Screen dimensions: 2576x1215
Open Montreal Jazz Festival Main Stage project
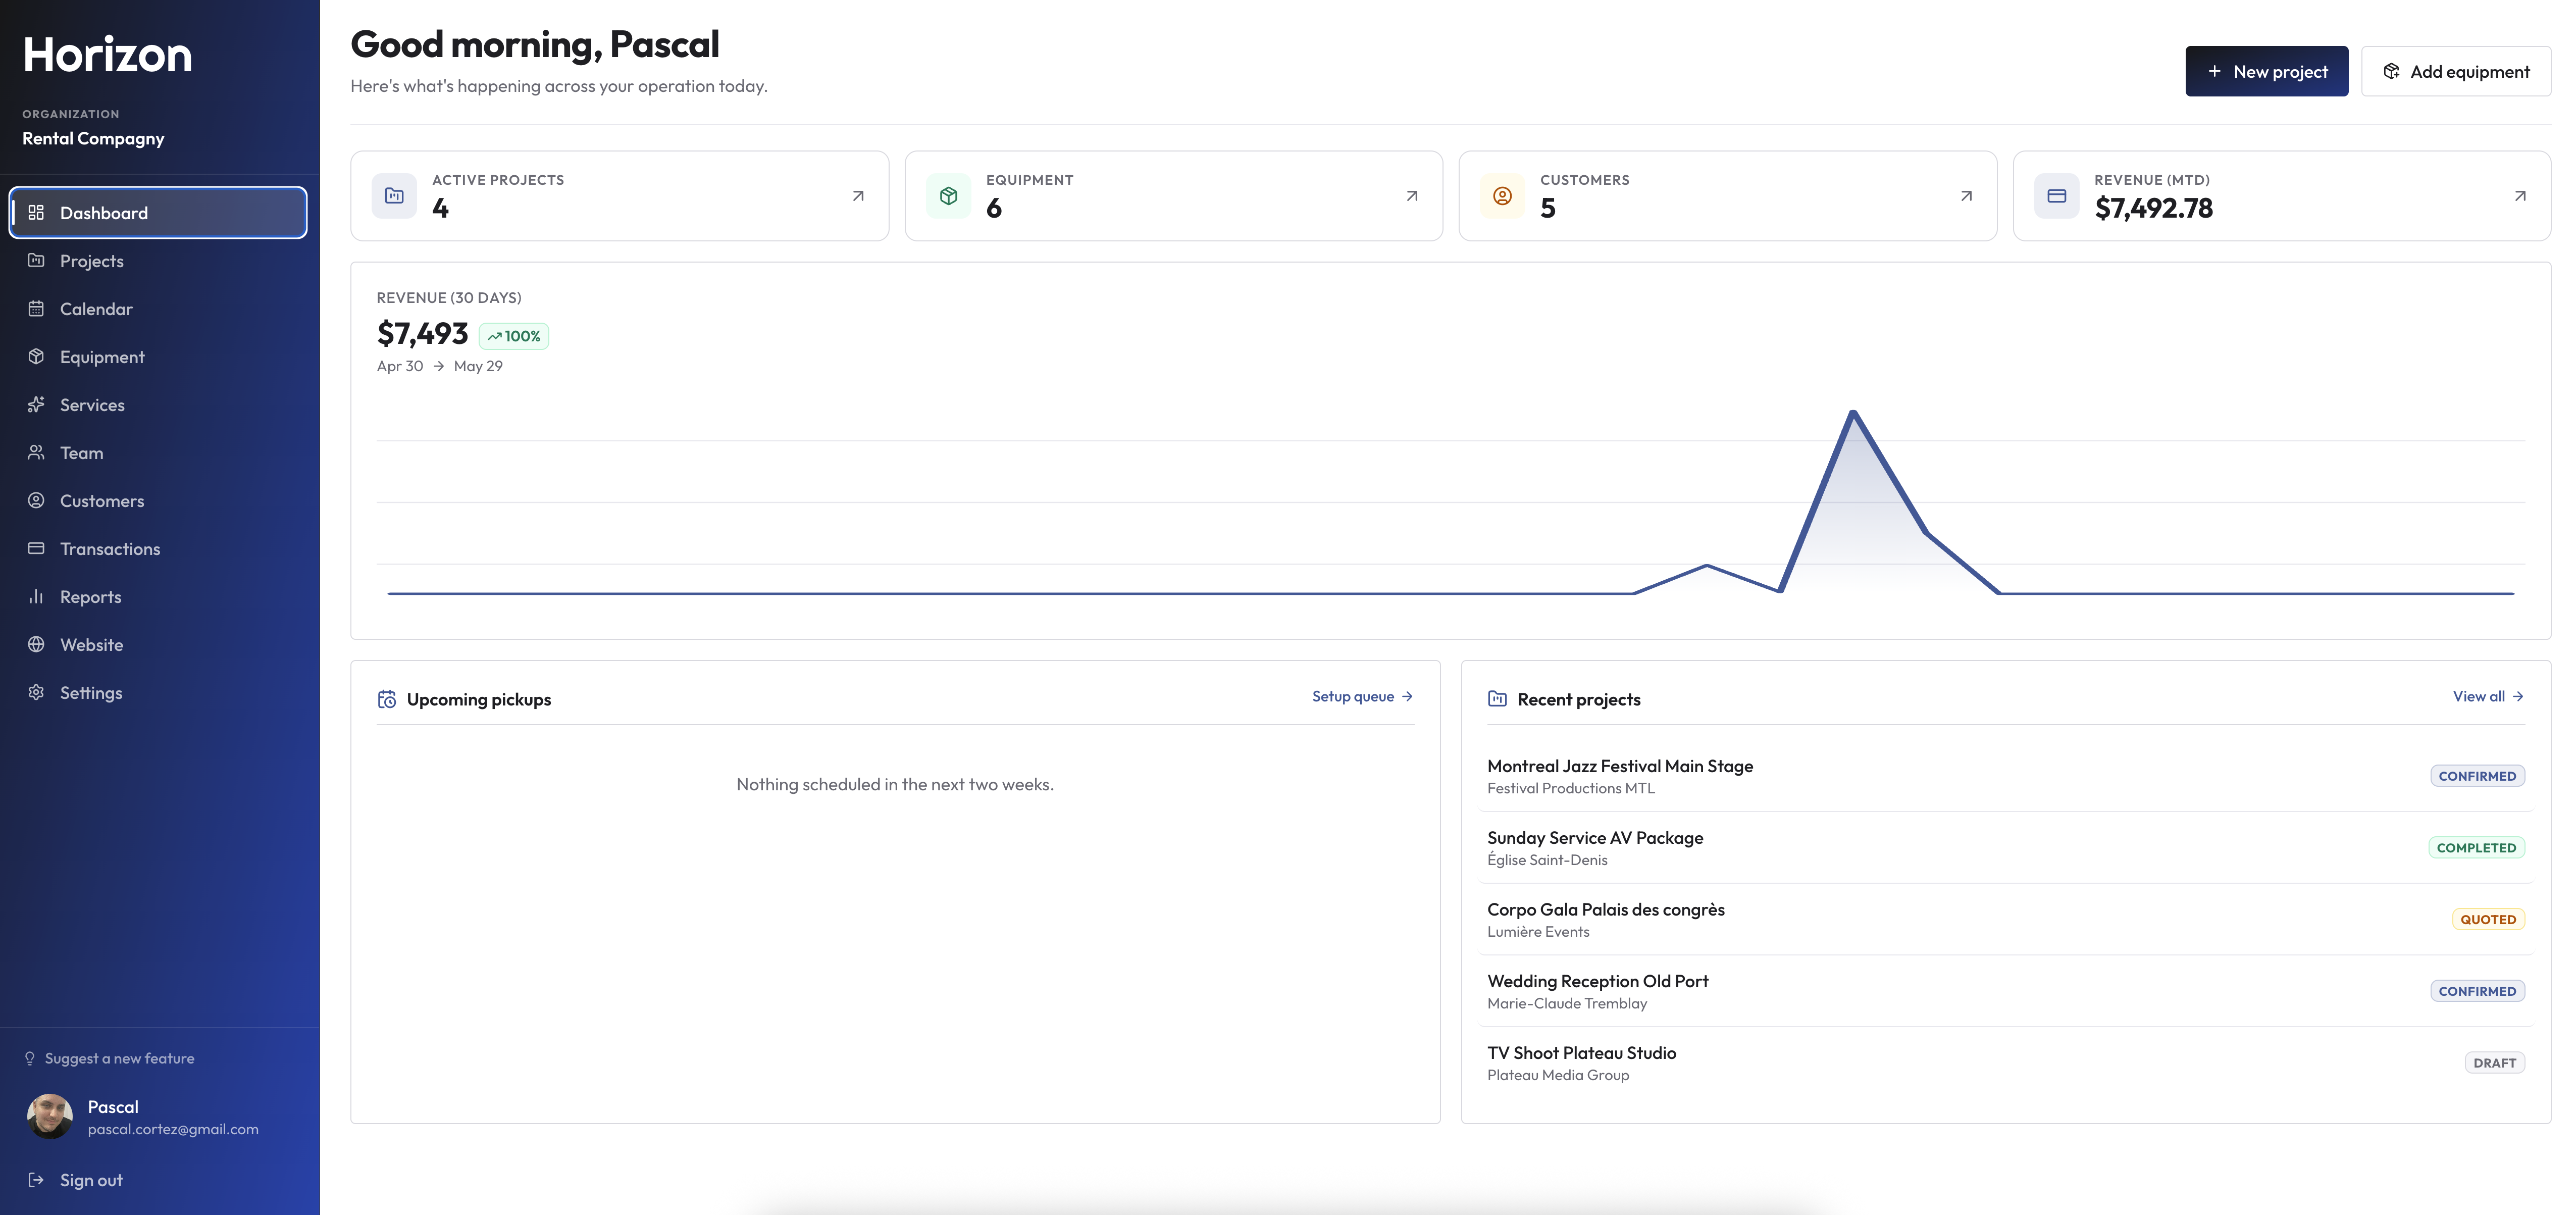point(2006,776)
